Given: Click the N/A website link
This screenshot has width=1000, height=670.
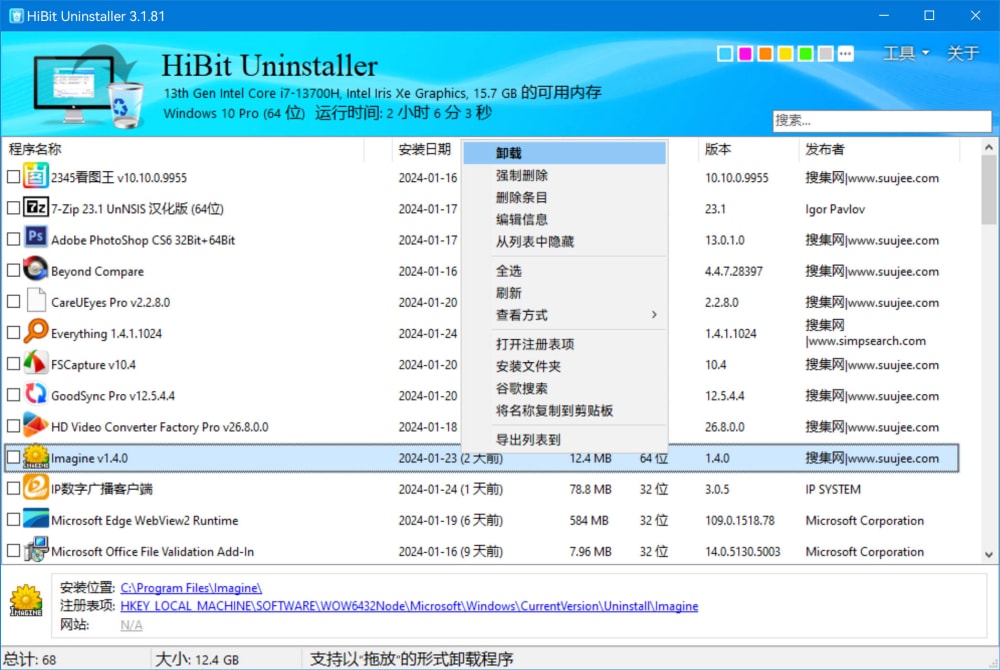Looking at the screenshot, I should (131, 625).
